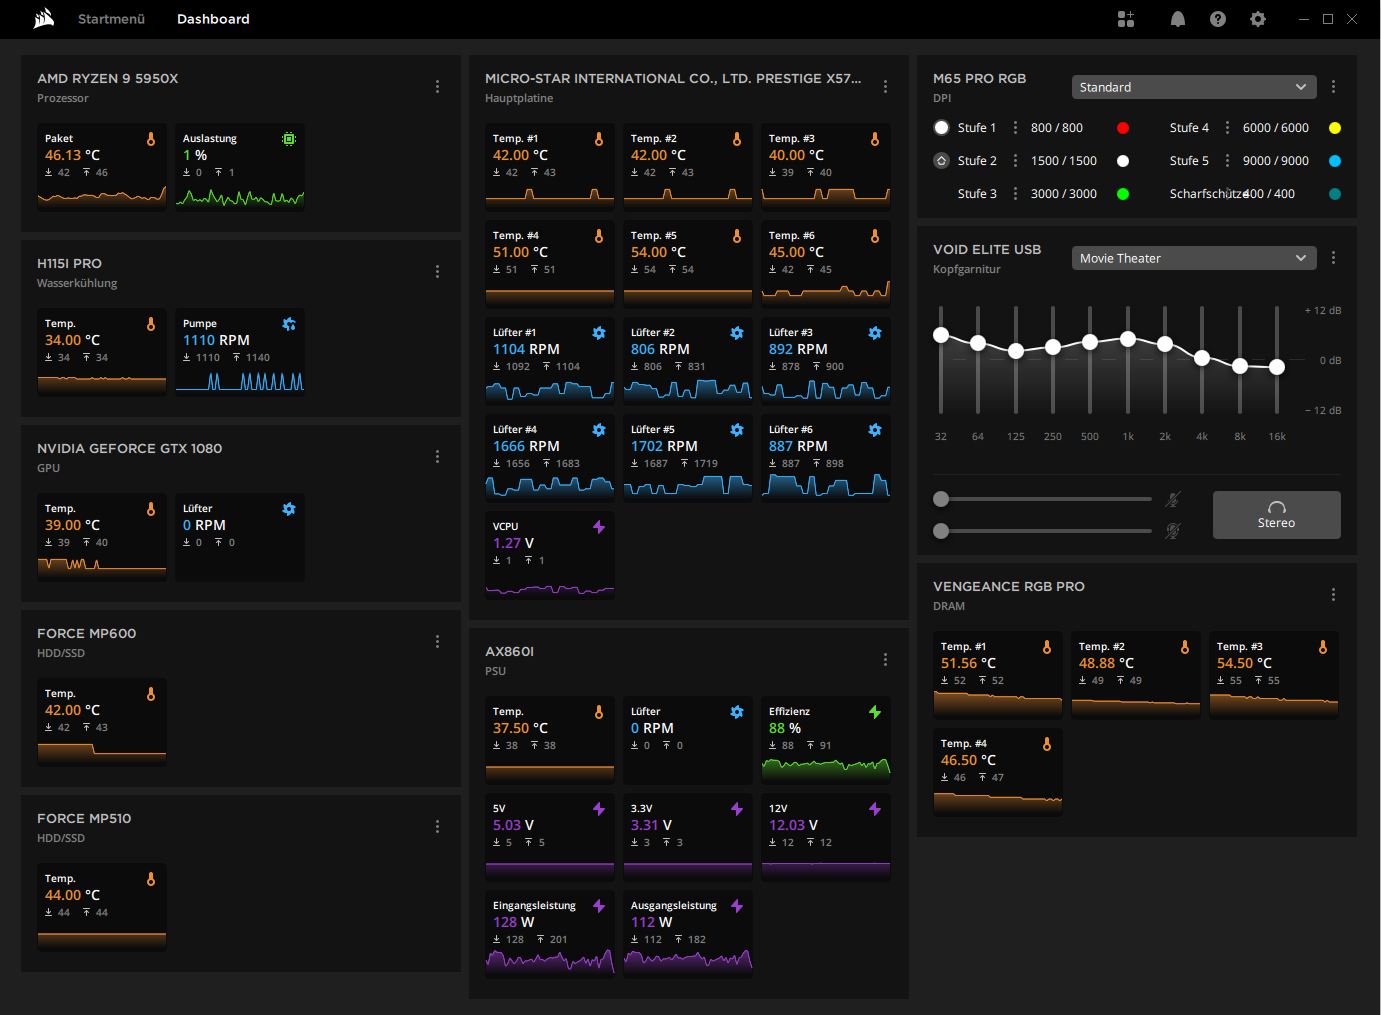
Task: Open VOID ELITE USB card options menu
Action: tap(1333, 258)
